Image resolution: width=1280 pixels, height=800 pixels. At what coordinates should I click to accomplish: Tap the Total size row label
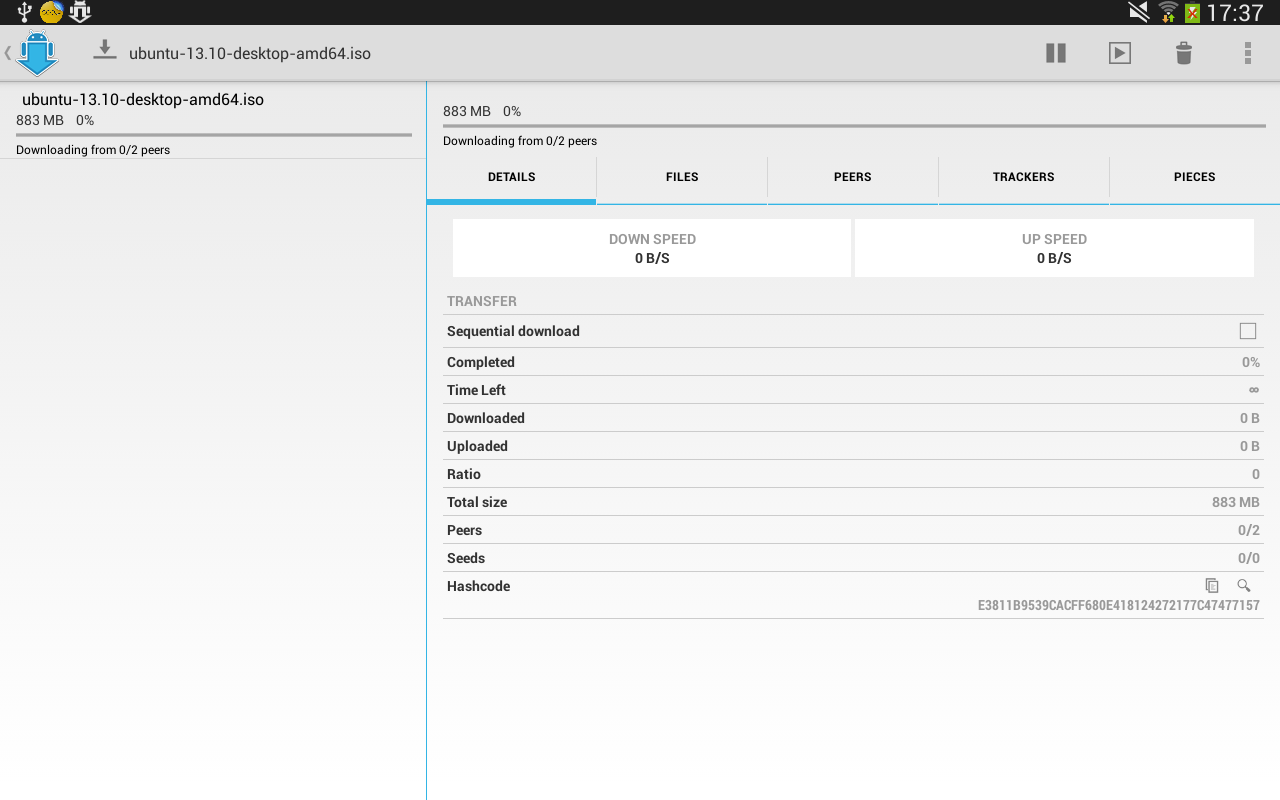click(477, 502)
